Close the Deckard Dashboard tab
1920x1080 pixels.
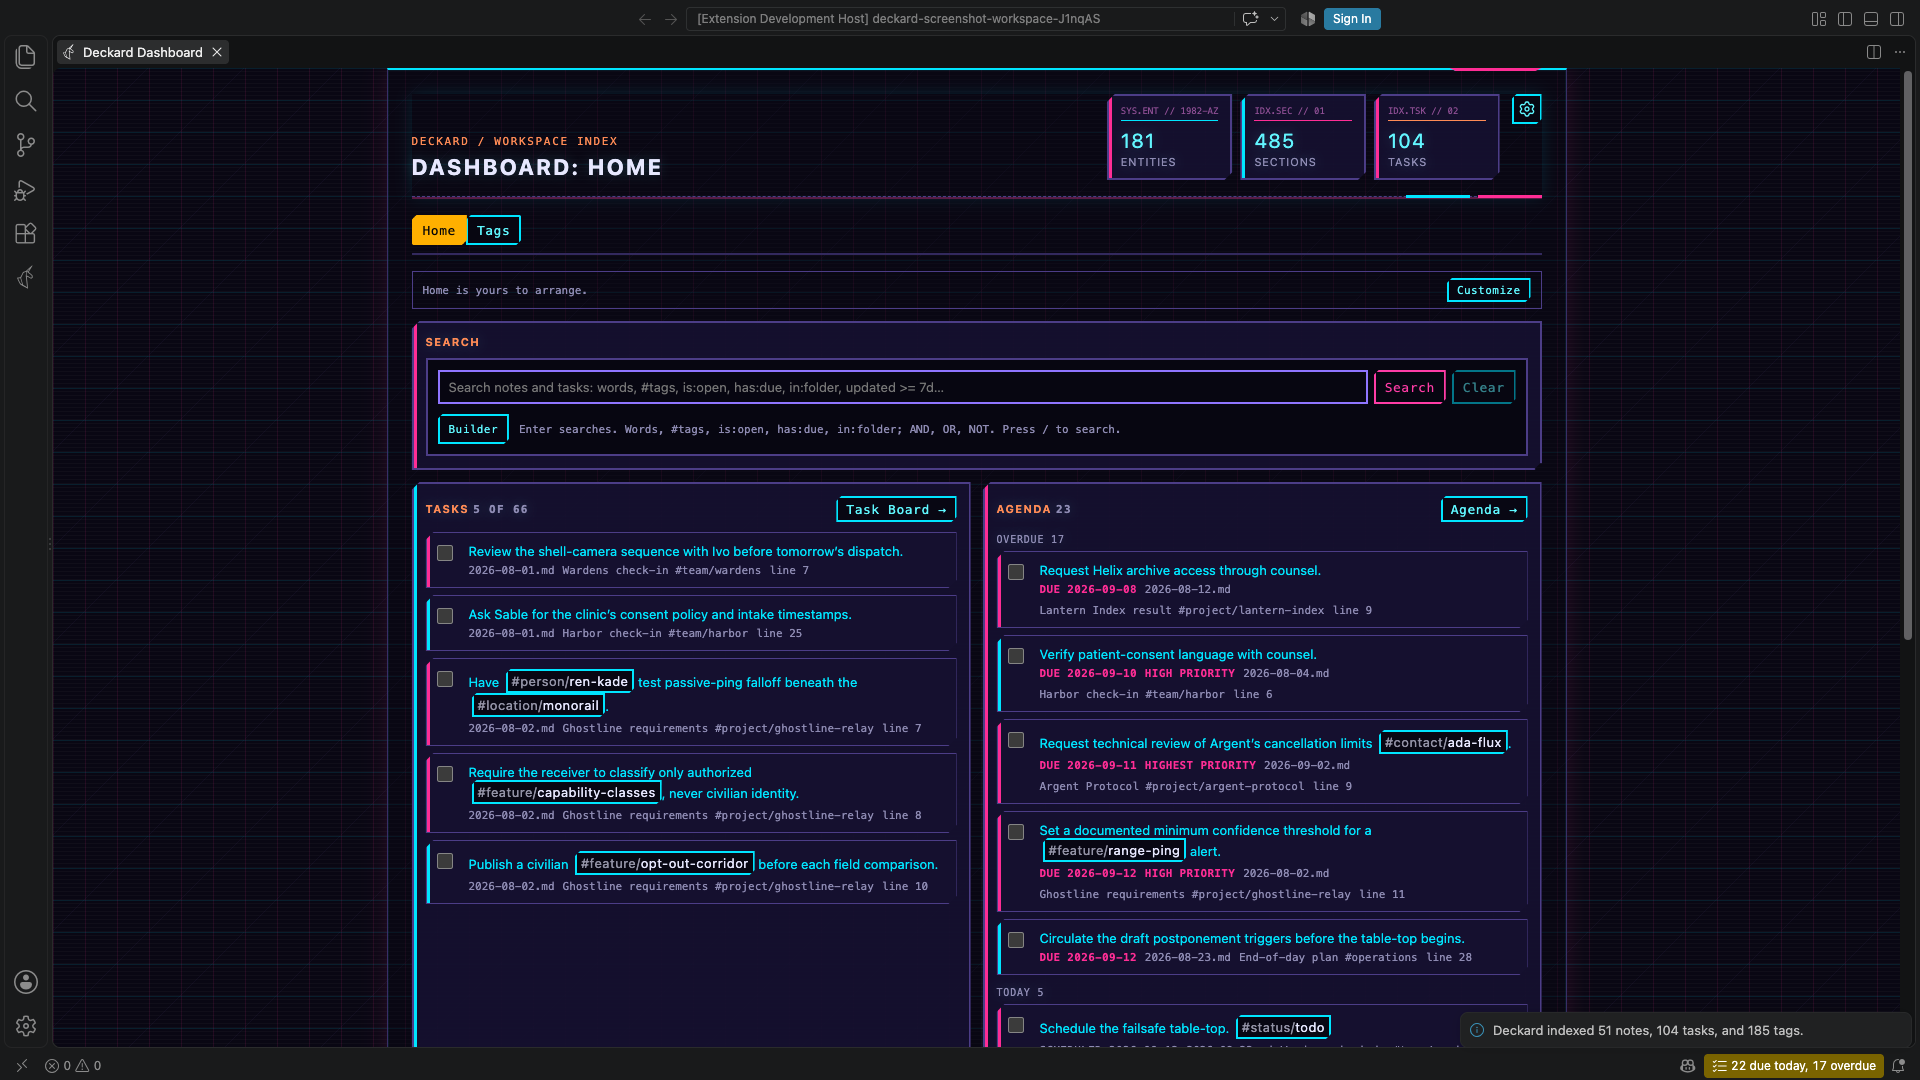coord(216,52)
